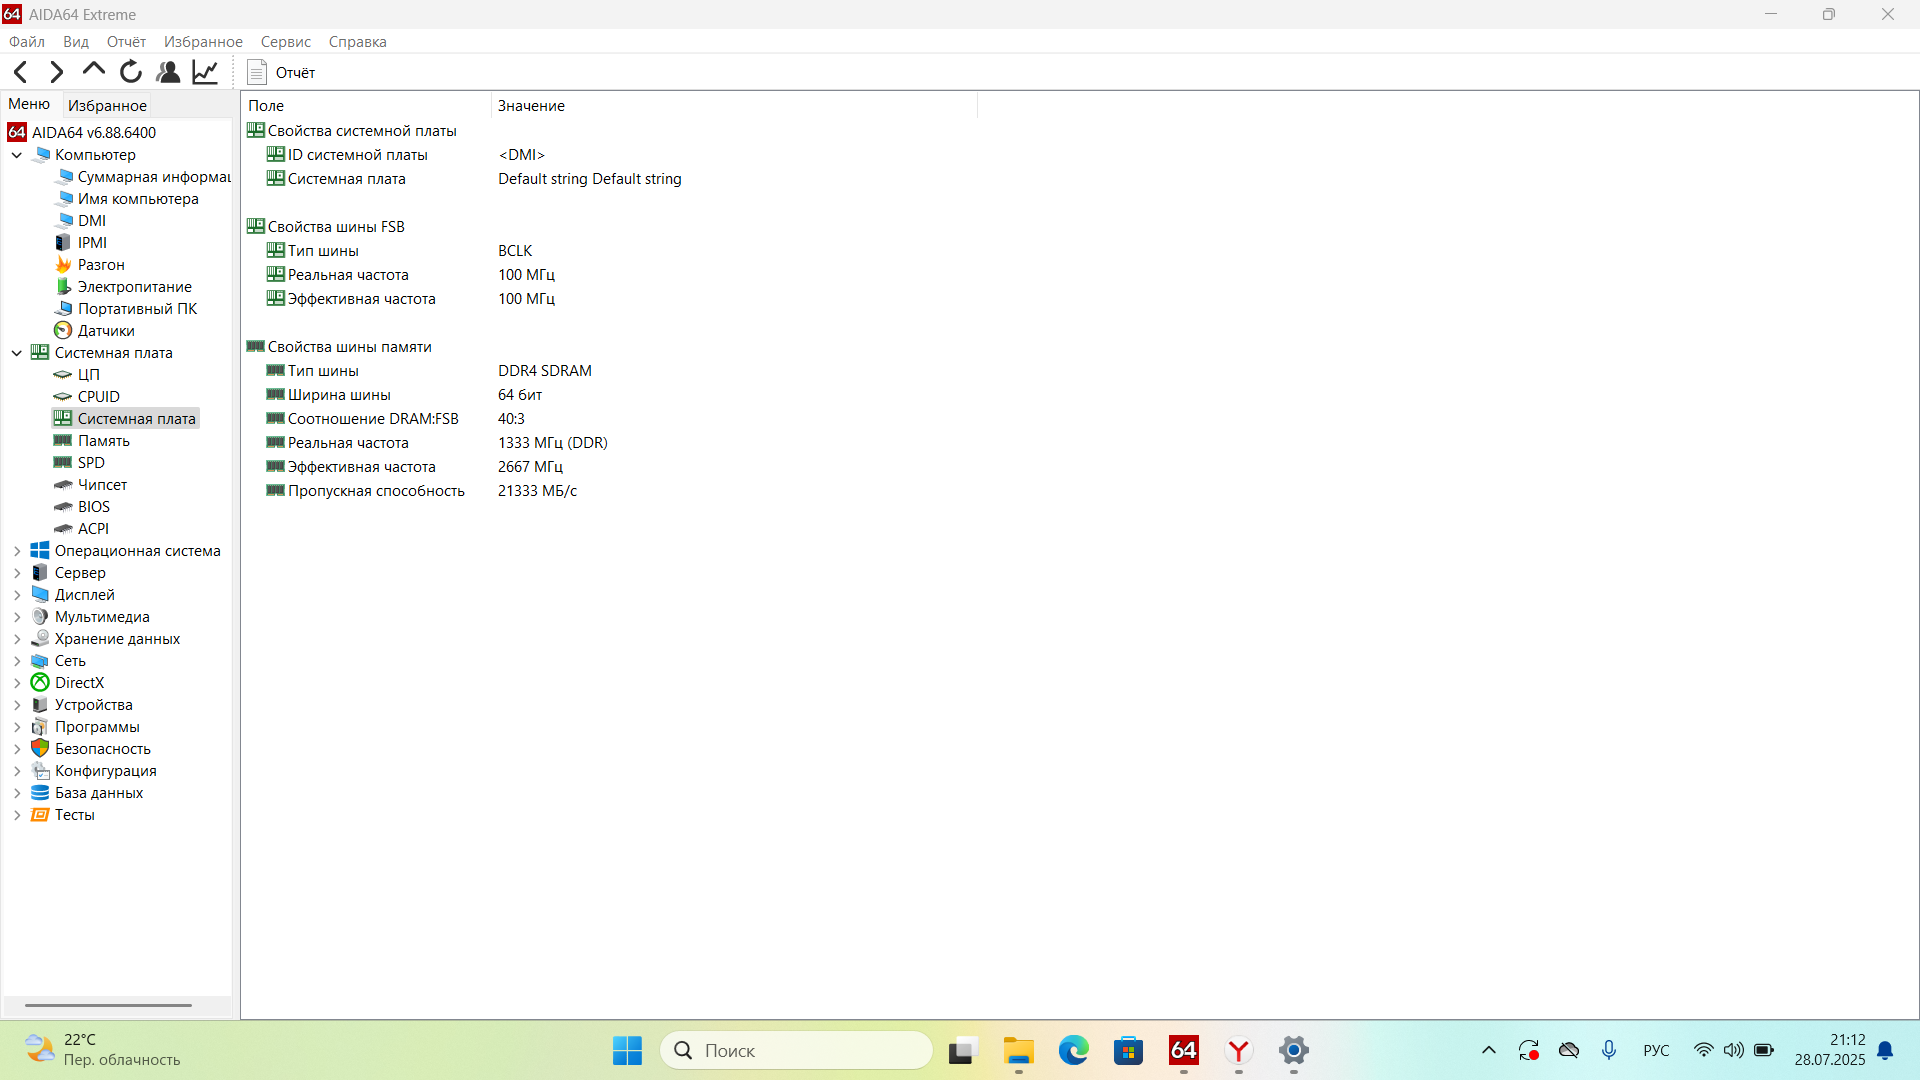Click the Forward navigation arrow
1920x1080 pixels.
[x=57, y=72]
